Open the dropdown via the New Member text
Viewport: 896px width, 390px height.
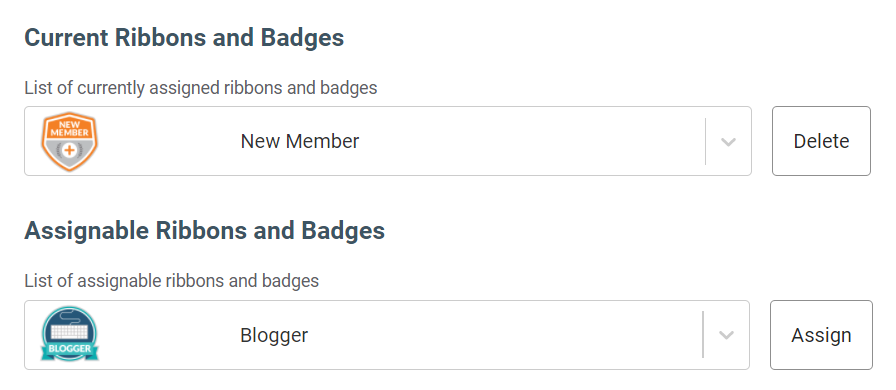[x=299, y=141]
